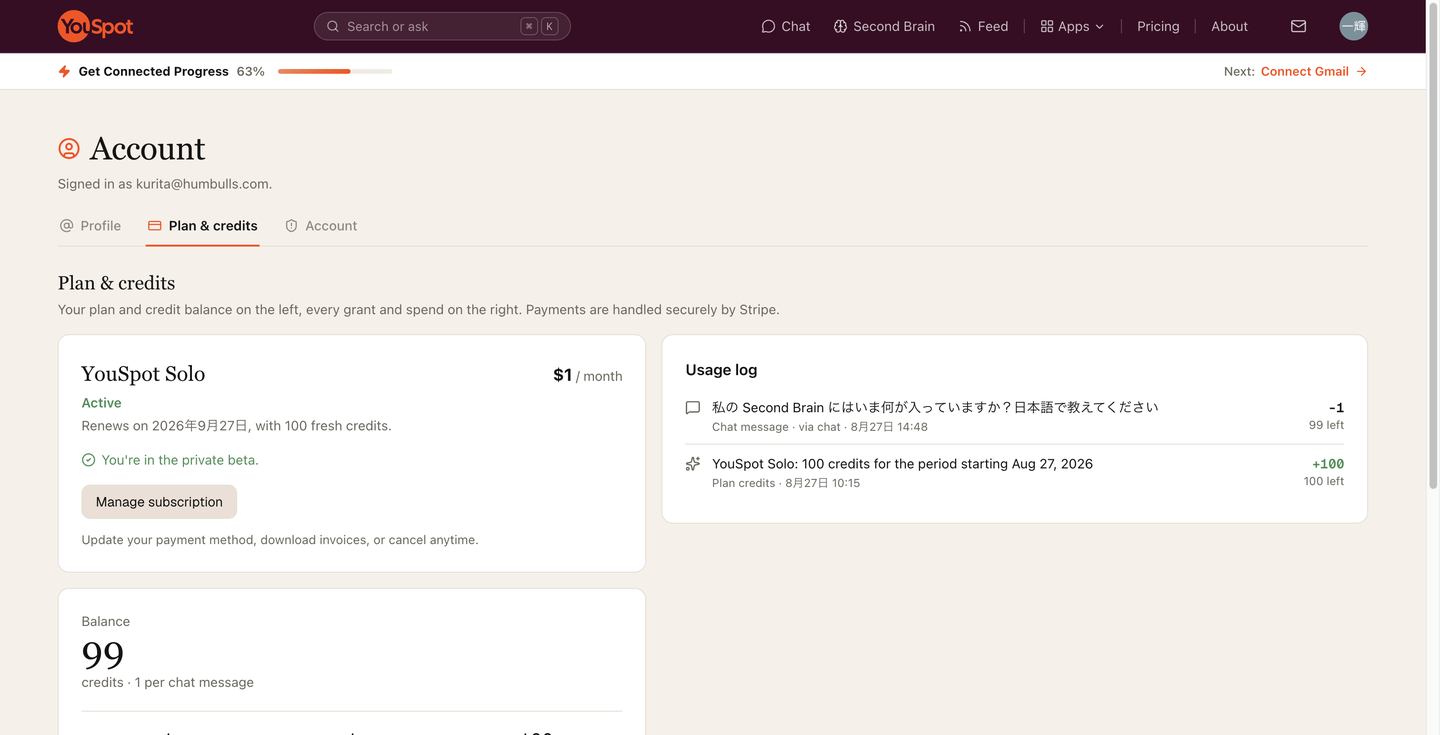Click the renewal date text
Screen dimensions: 1440x735
pos(236,426)
